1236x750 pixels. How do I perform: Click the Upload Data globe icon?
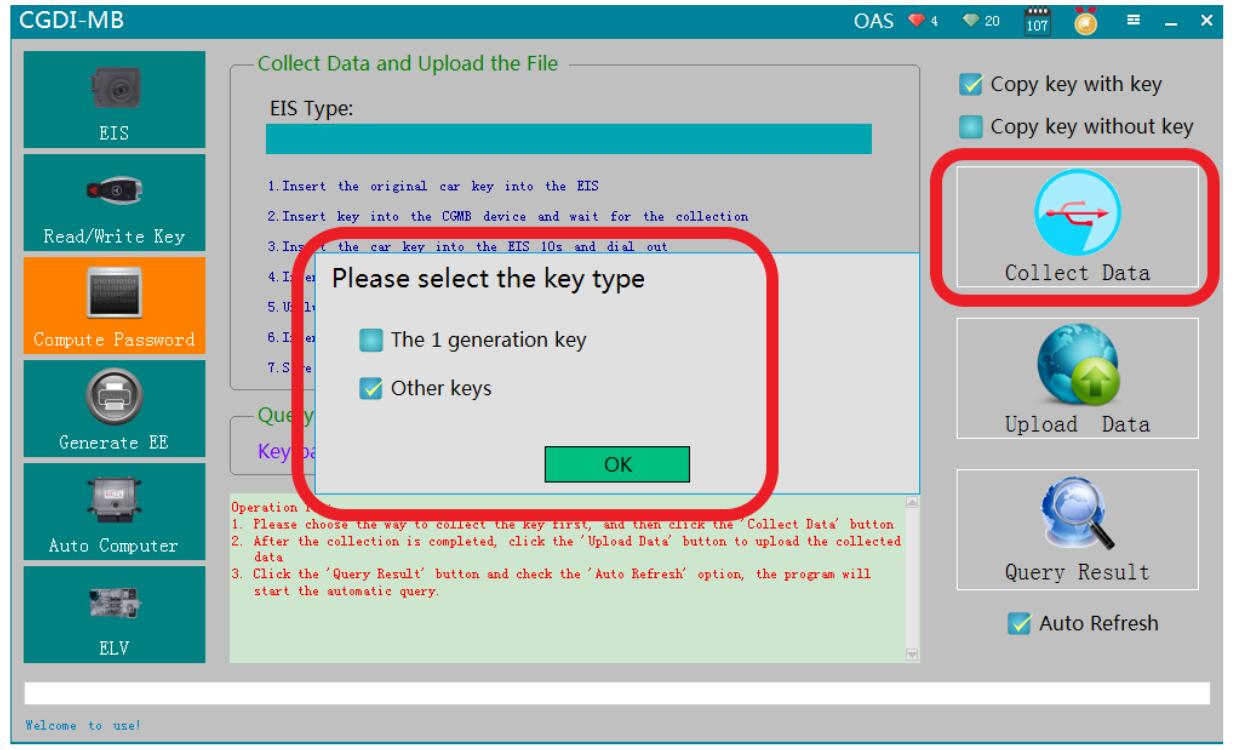click(x=1077, y=364)
